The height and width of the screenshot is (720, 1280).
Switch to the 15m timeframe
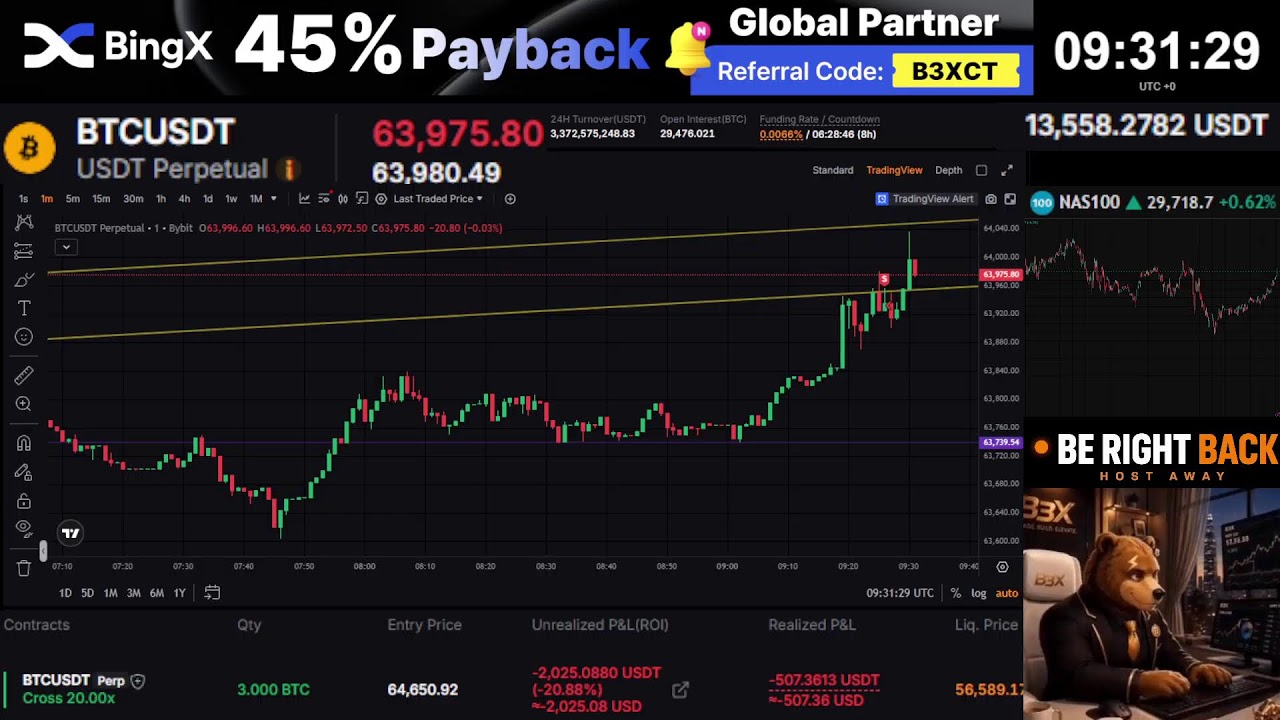point(101,199)
